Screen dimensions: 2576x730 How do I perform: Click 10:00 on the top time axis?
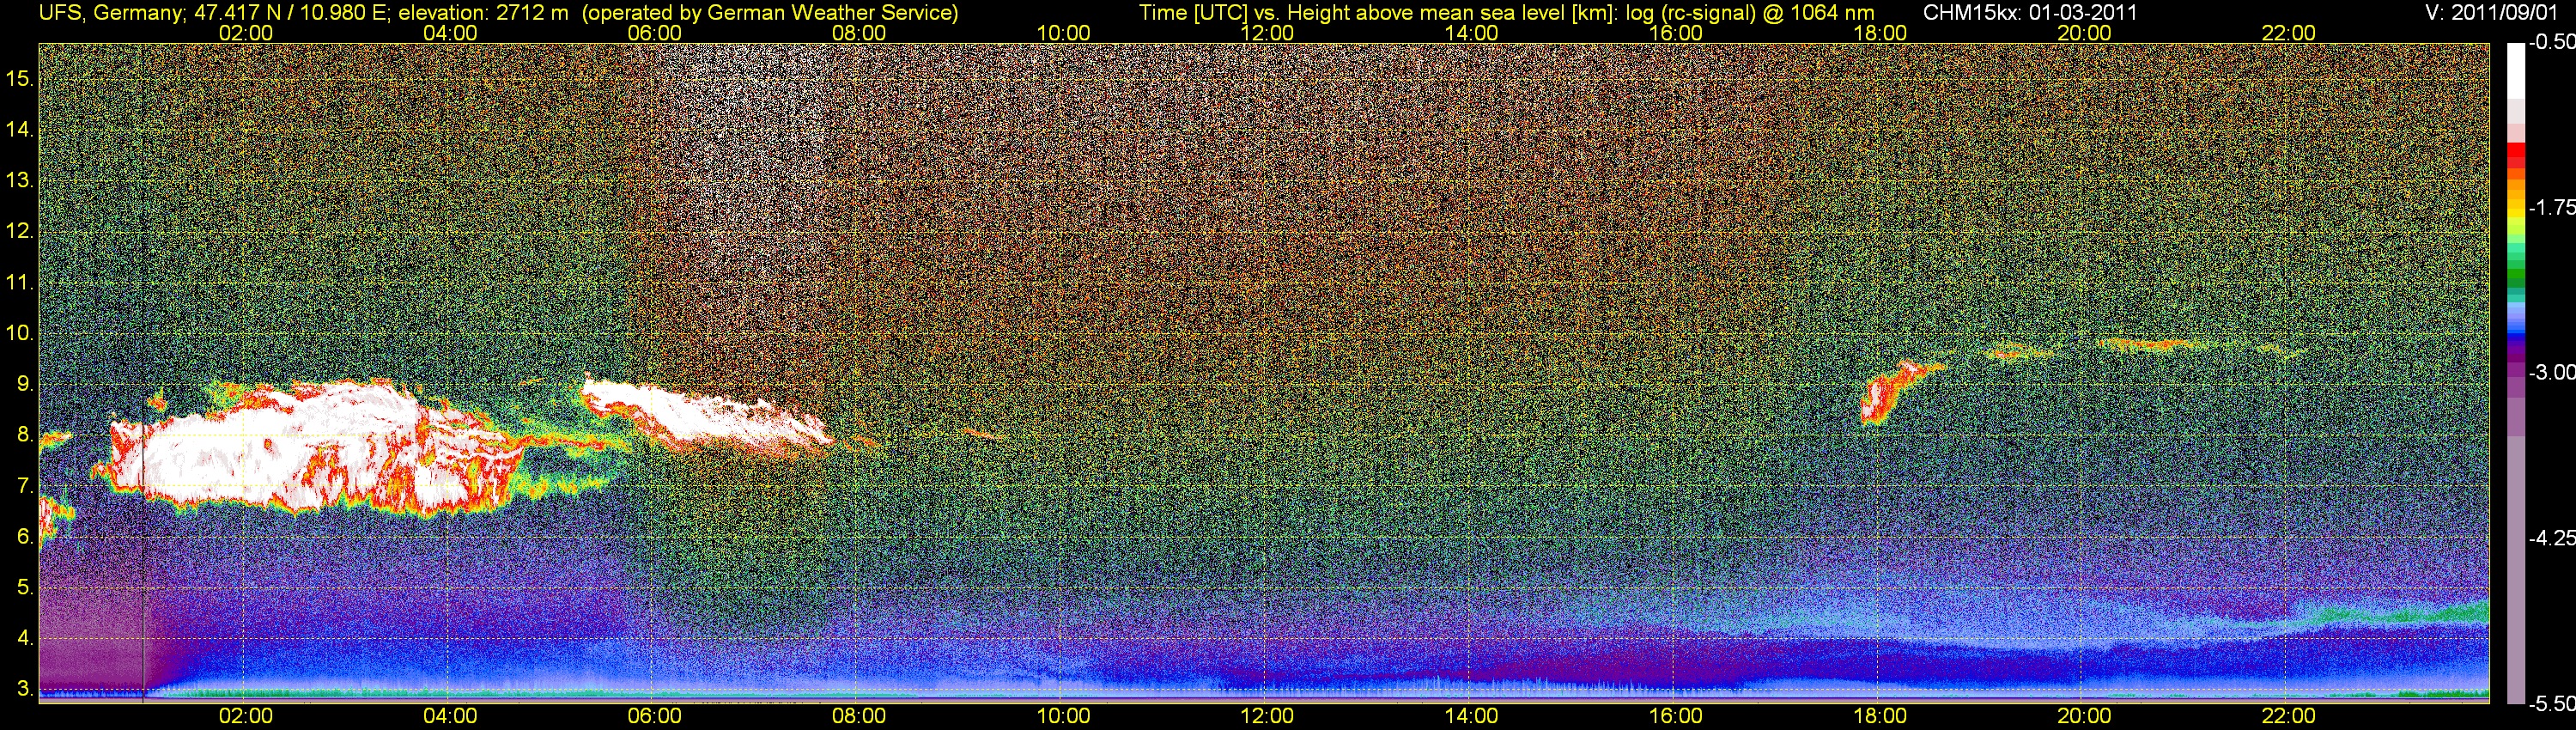point(1063,33)
